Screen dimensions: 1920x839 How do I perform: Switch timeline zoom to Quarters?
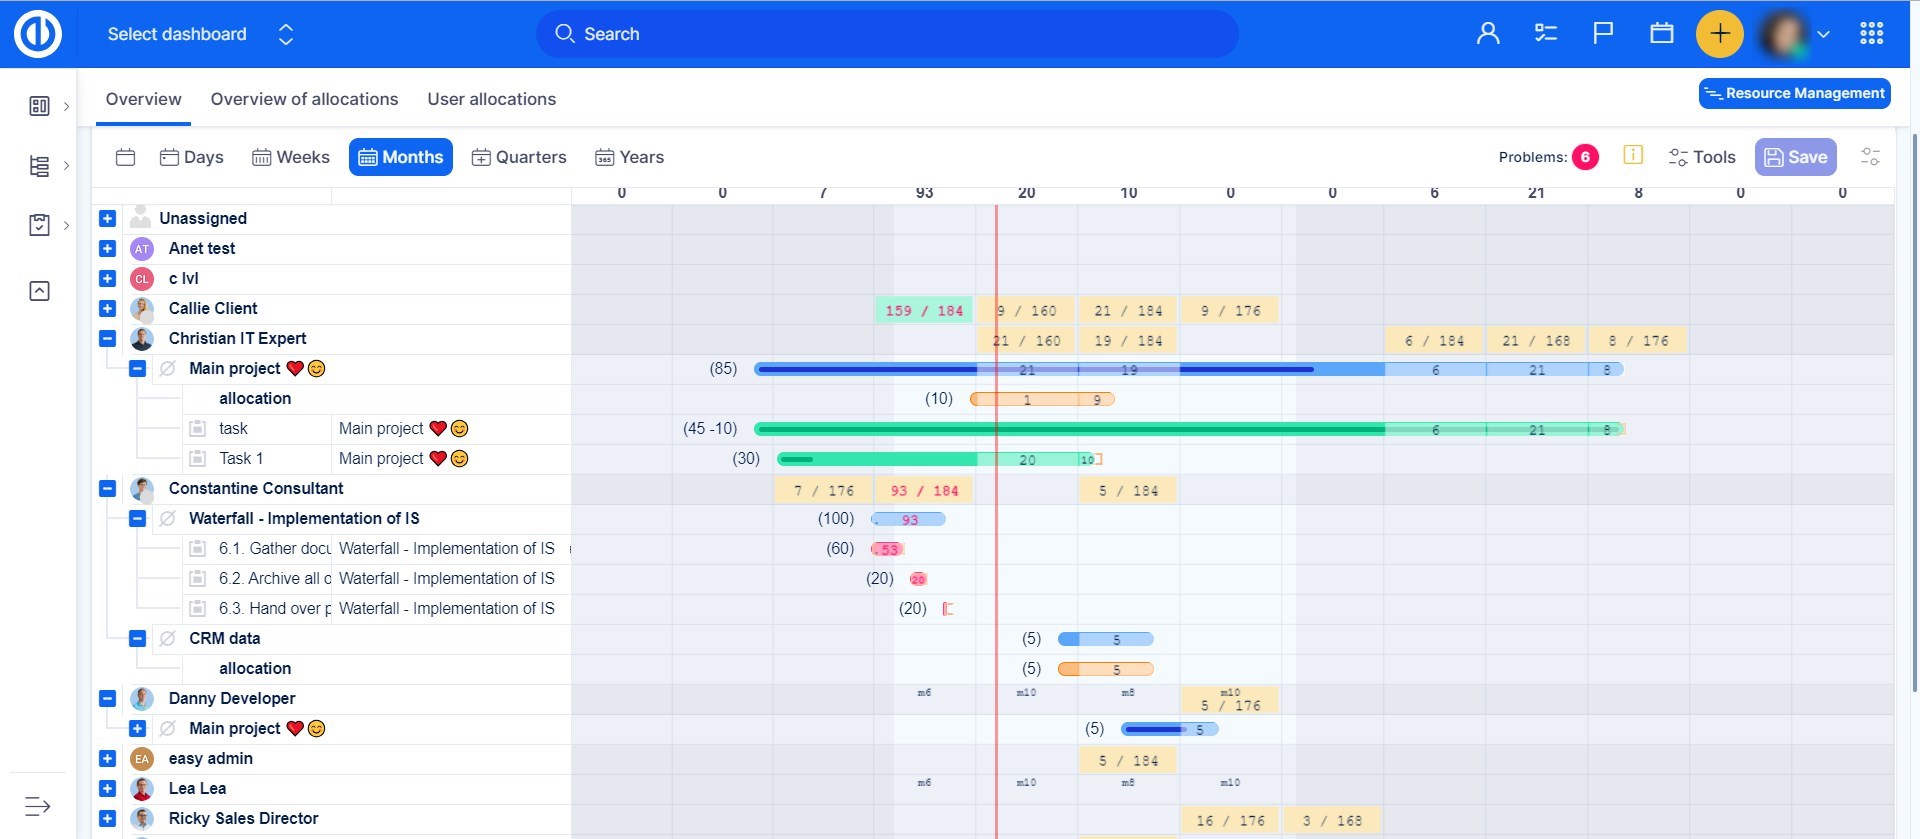[x=519, y=157]
